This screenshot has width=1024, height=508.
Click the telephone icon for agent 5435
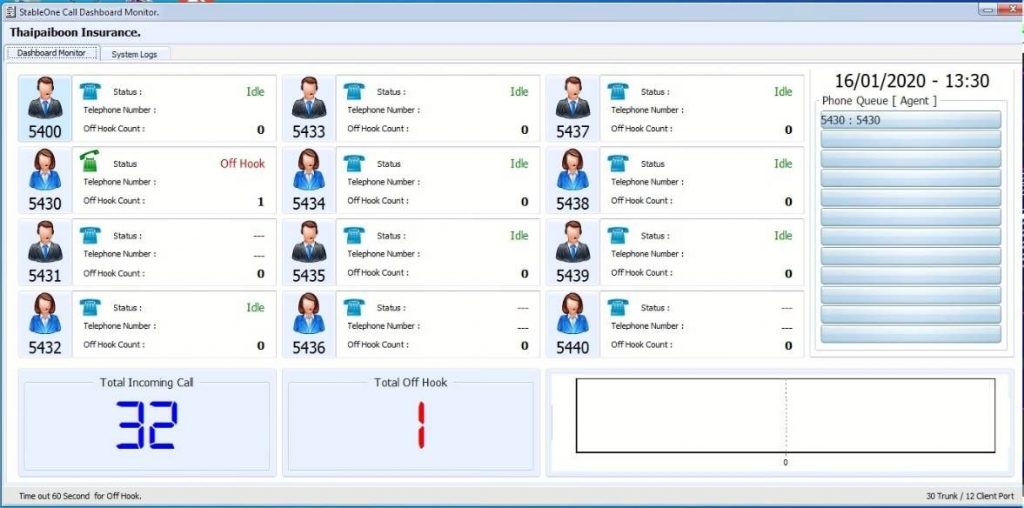(354, 236)
